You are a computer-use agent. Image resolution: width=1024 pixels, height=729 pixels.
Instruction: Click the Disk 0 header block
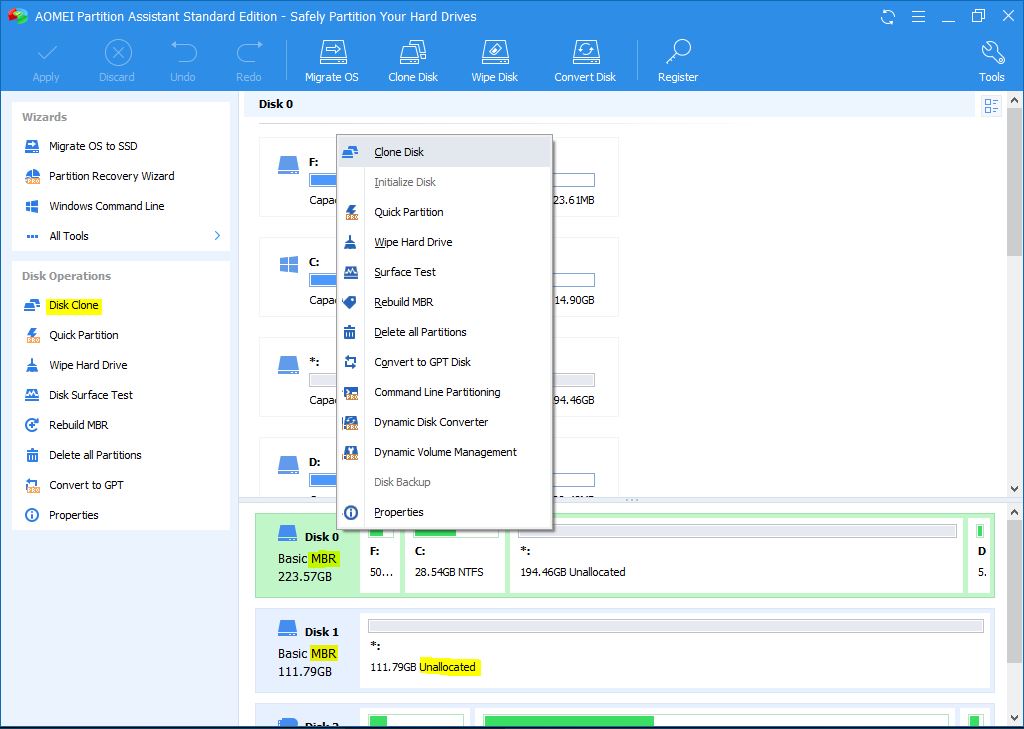[x=306, y=556]
